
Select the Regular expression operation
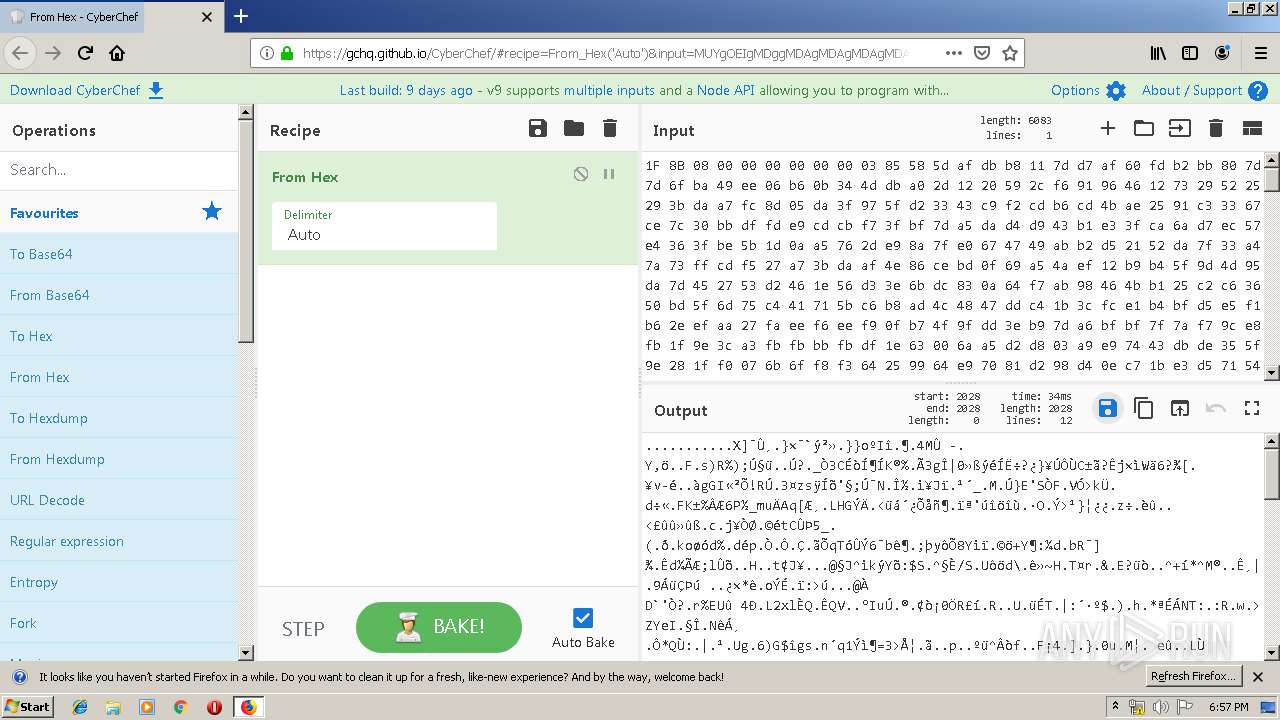[119, 541]
